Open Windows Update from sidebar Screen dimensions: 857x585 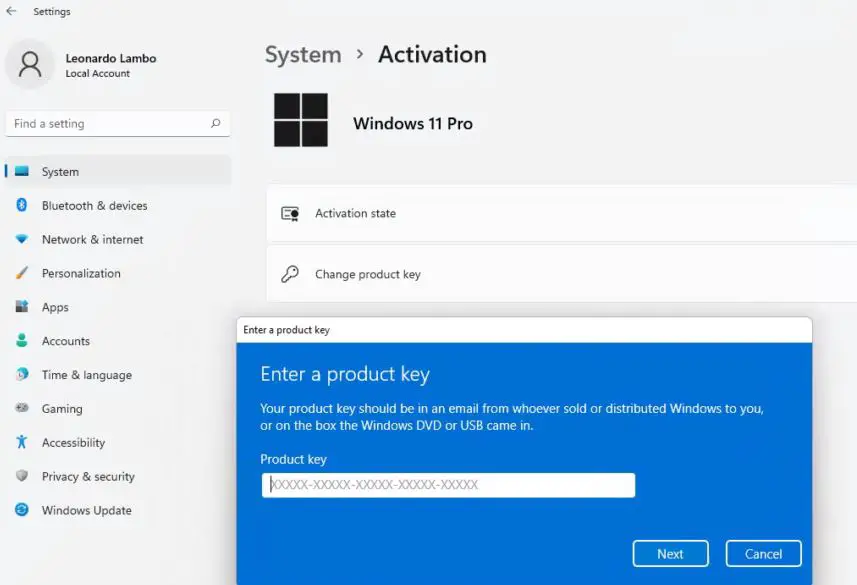[x=22, y=510]
